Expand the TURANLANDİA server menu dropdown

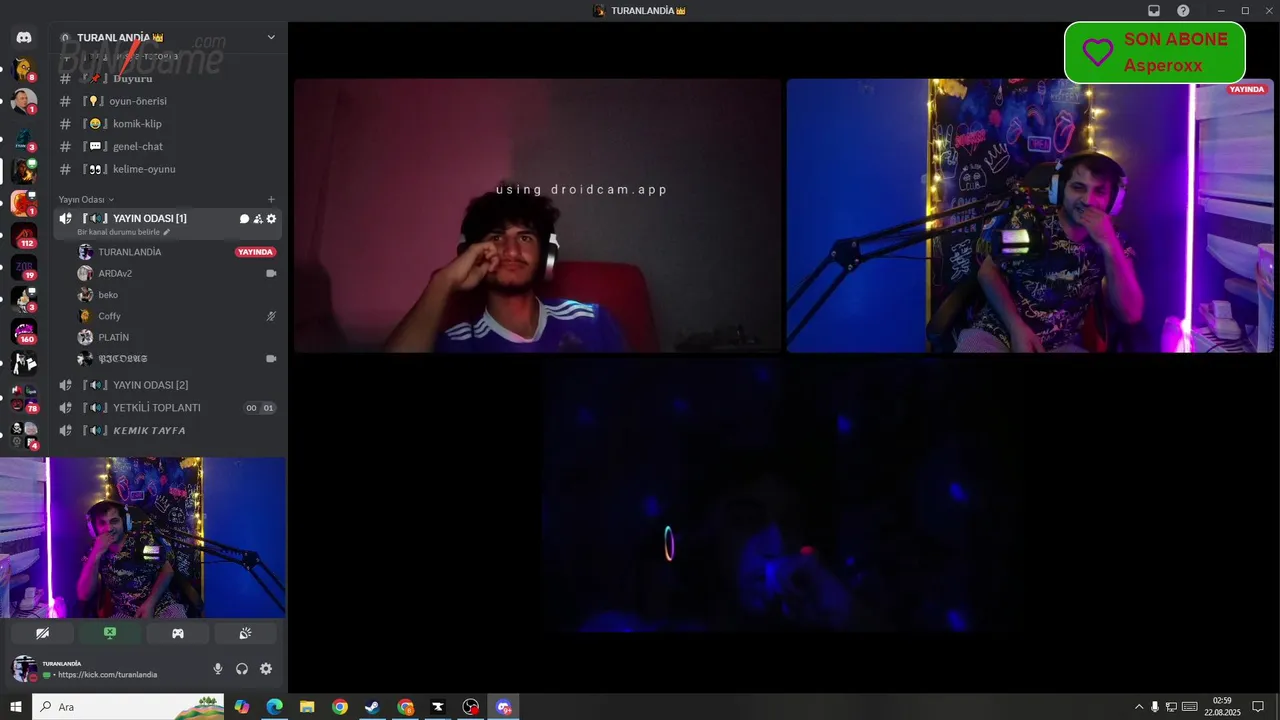(271, 37)
